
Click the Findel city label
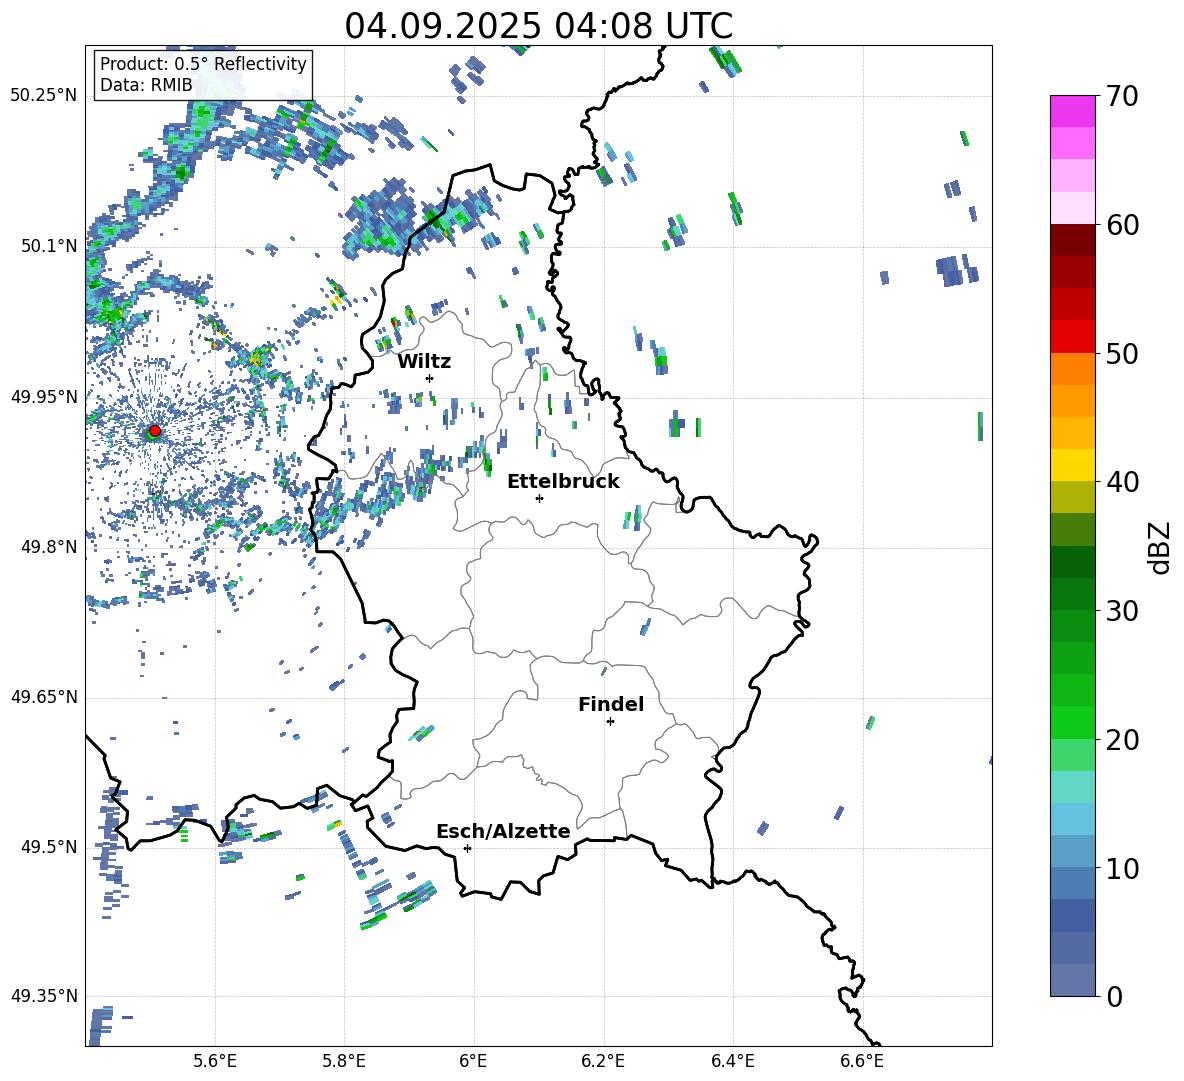pyautogui.click(x=611, y=704)
